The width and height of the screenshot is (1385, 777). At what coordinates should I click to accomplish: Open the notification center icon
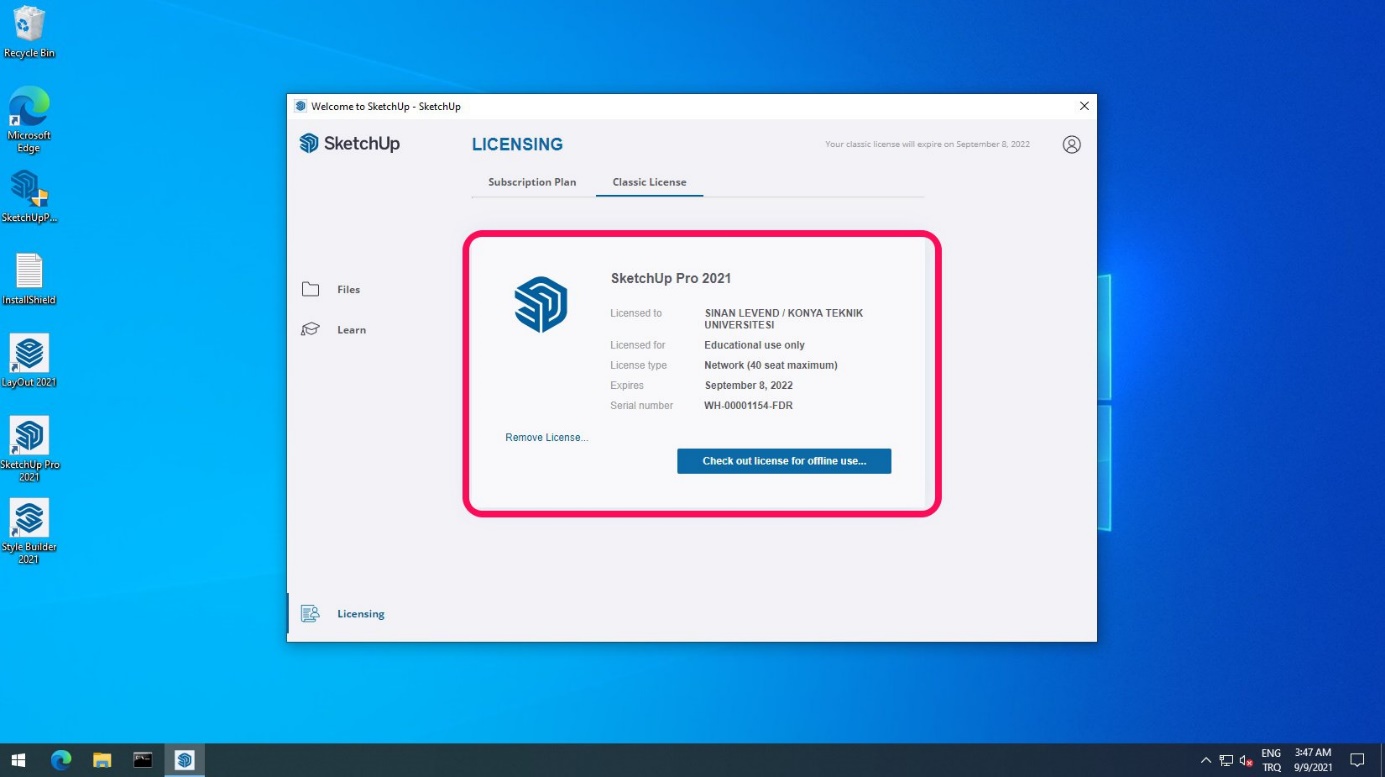click(1357, 760)
